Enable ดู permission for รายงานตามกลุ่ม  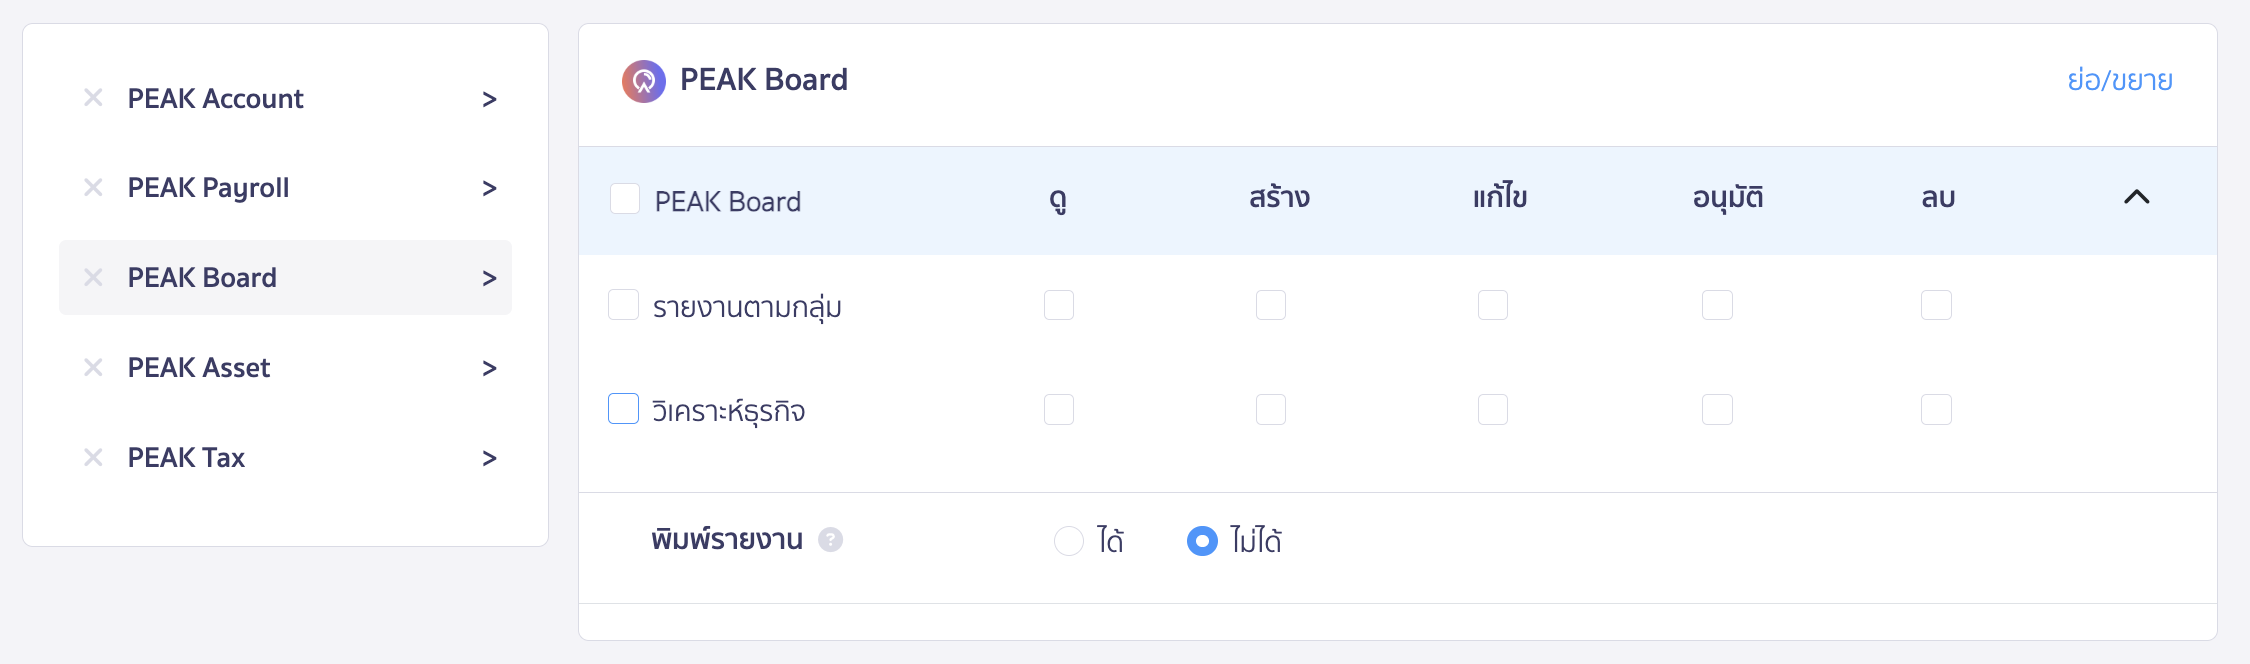(1060, 305)
